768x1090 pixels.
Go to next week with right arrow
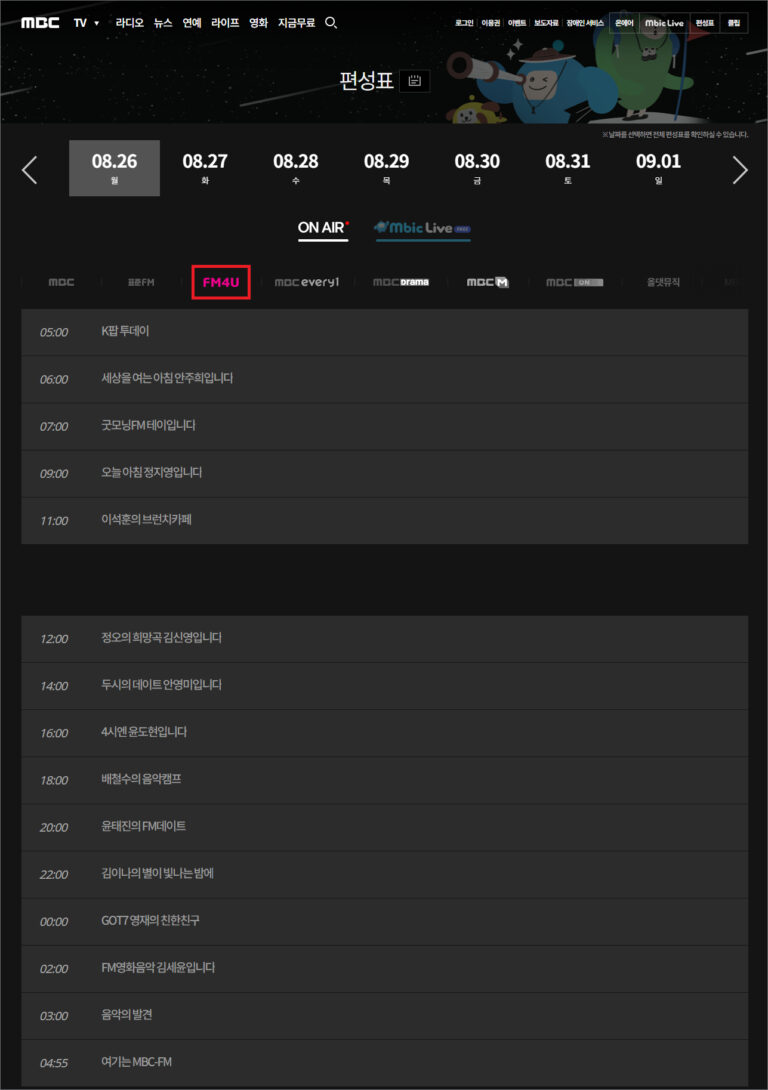tap(740, 170)
